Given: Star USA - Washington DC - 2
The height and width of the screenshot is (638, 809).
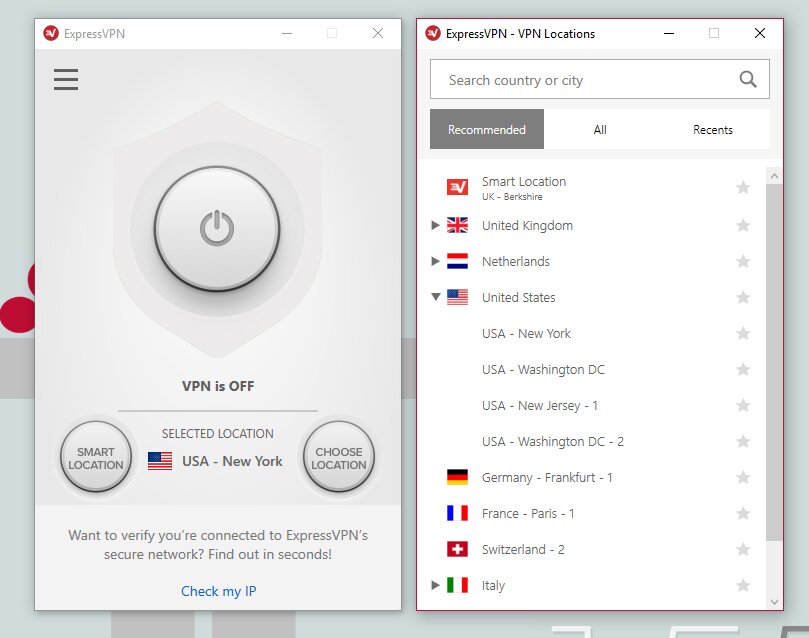Looking at the screenshot, I should click(743, 441).
